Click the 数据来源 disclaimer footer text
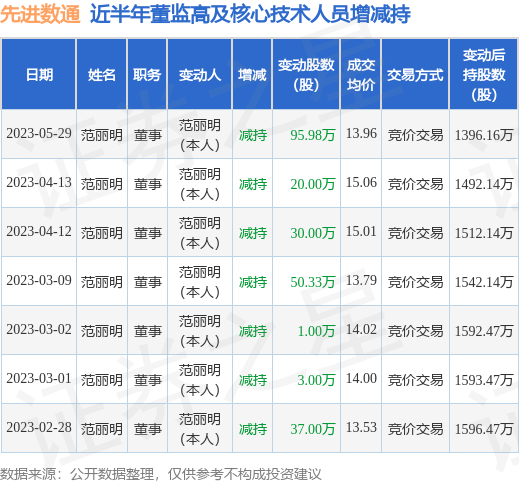The height and width of the screenshot is (483, 519). click(161, 474)
